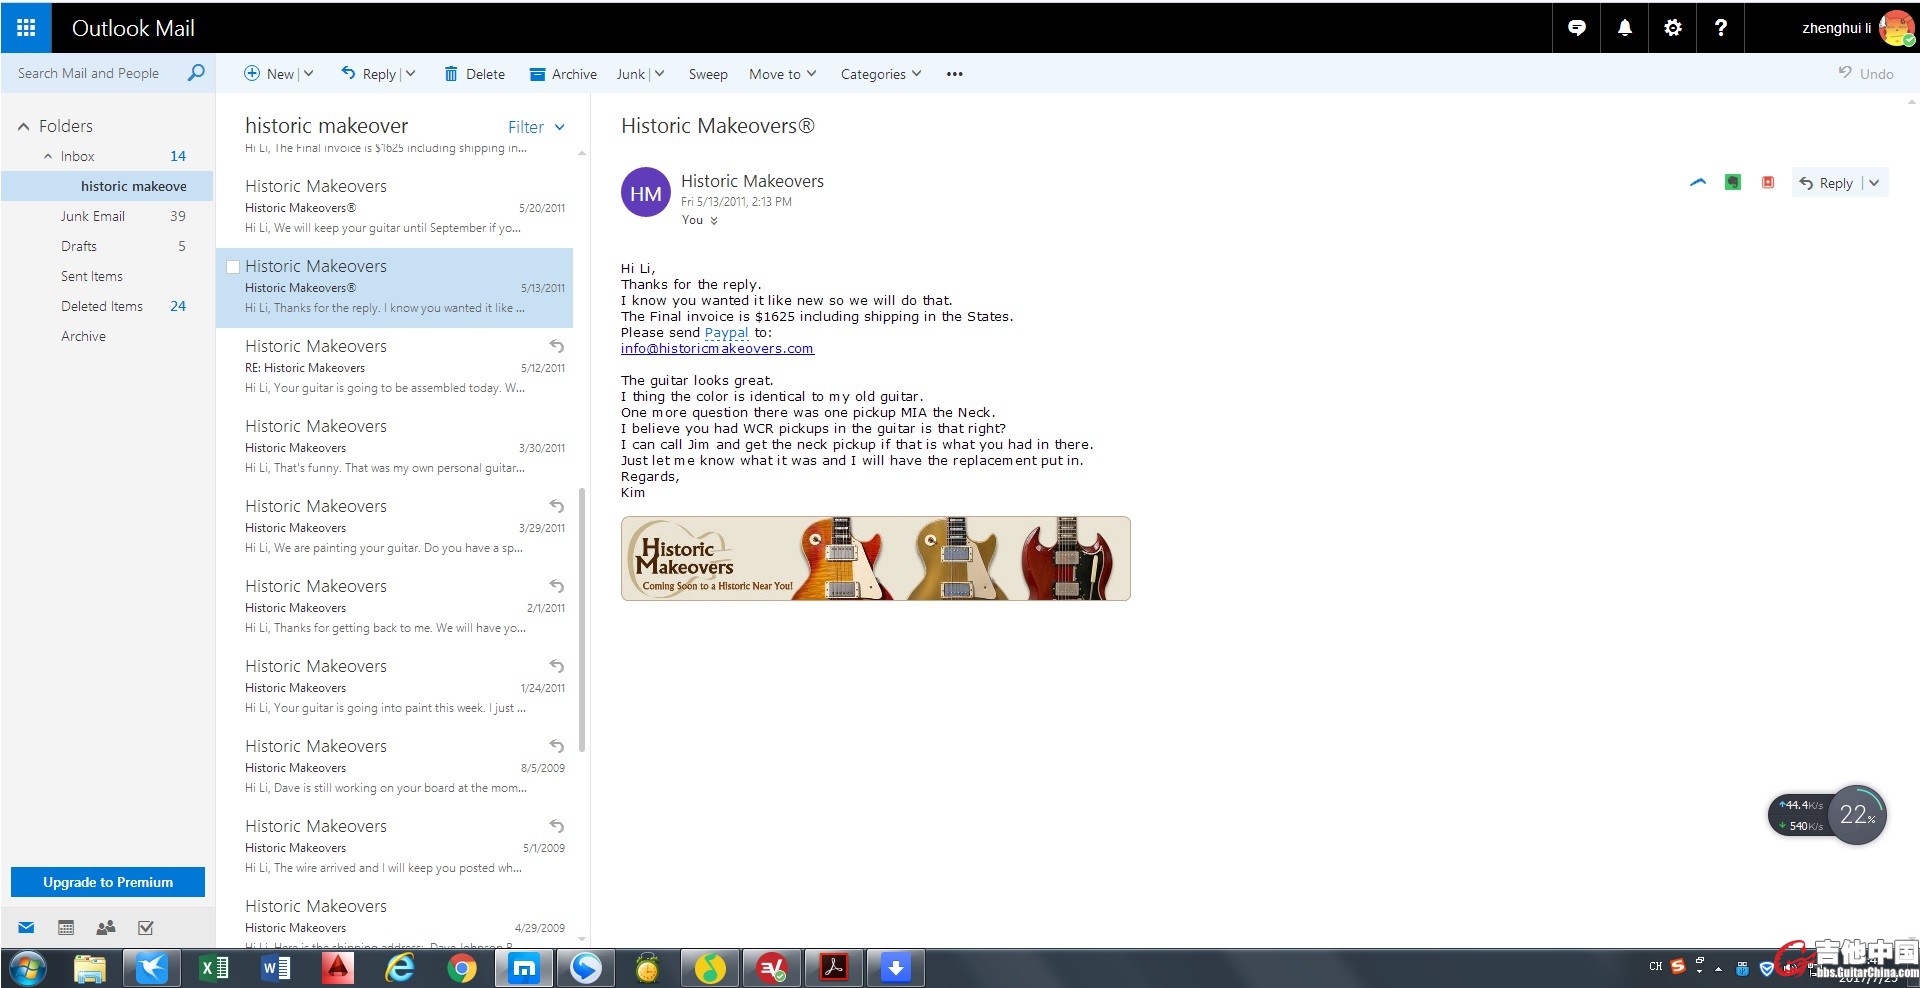Click Upgrade to Premium button
Viewport: 1927px width, 988px height.
click(x=108, y=882)
